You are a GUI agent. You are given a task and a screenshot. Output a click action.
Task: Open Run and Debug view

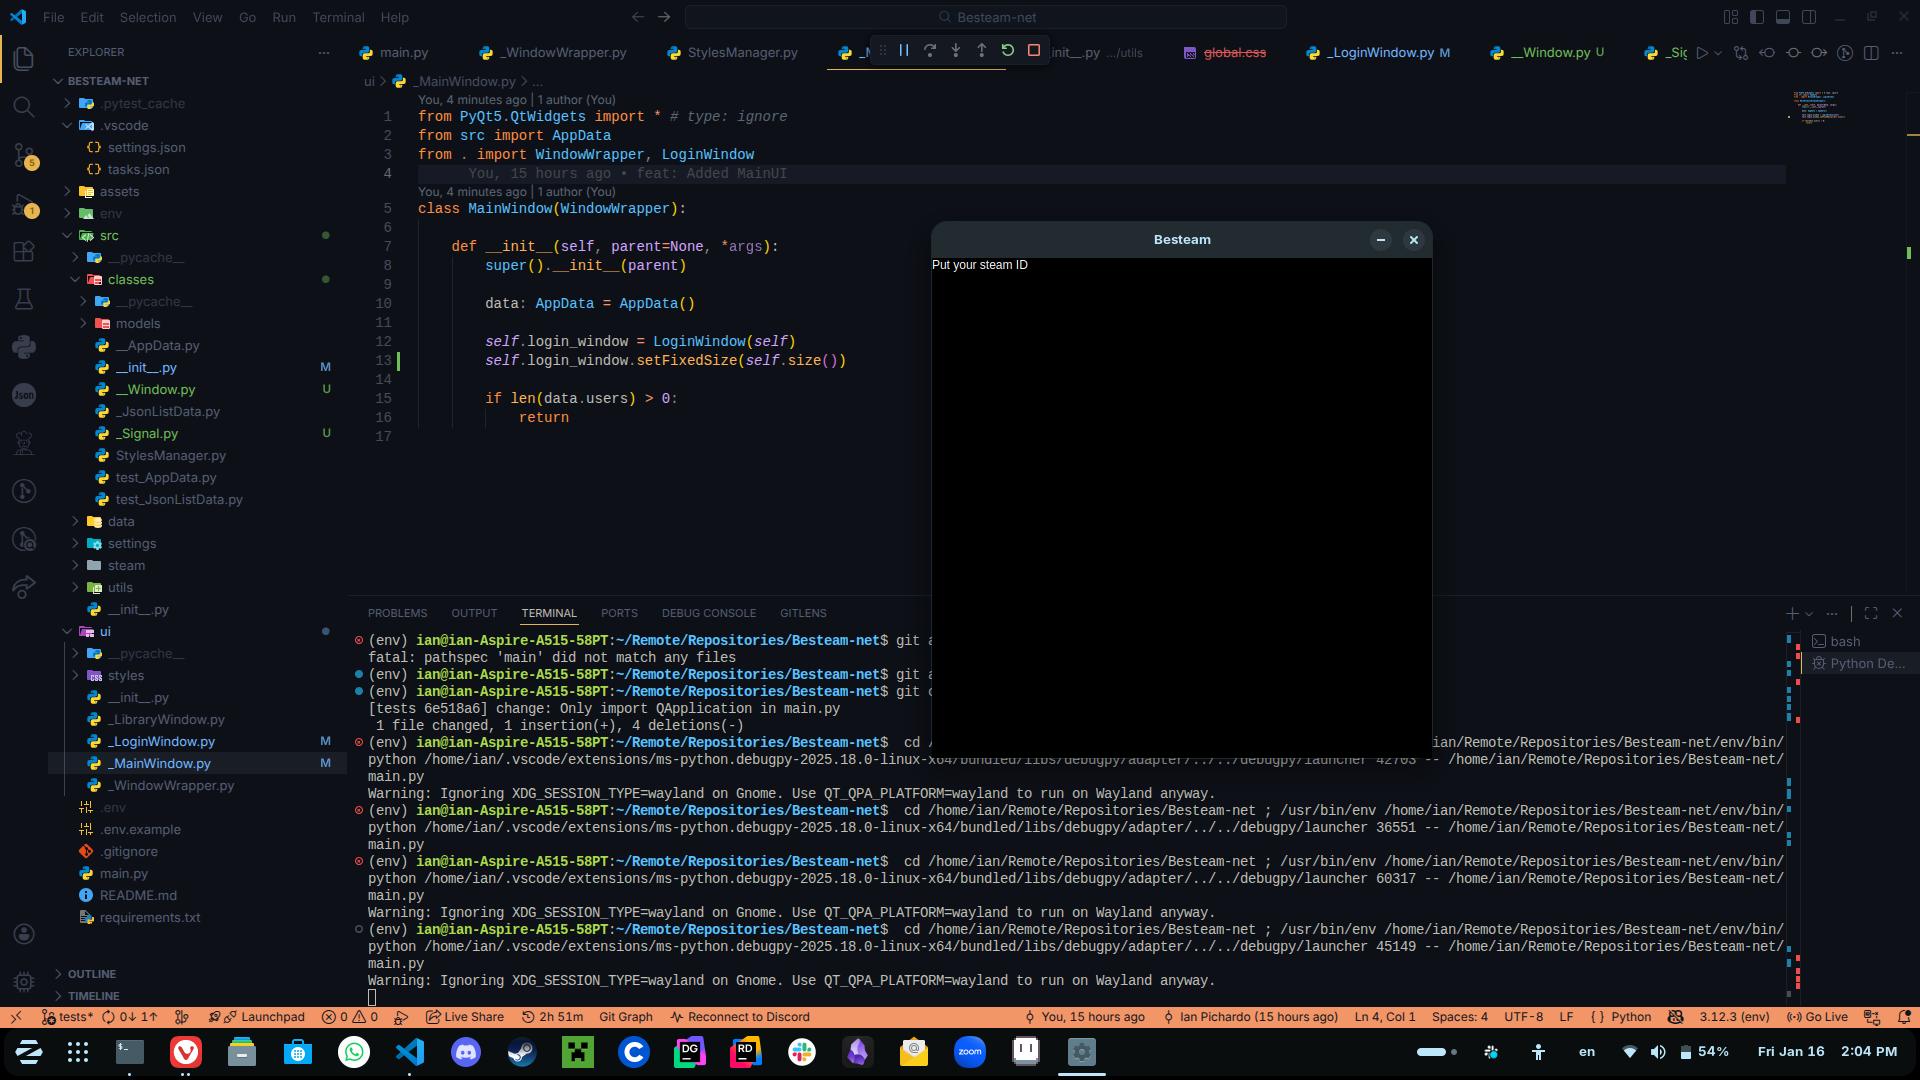coord(24,205)
